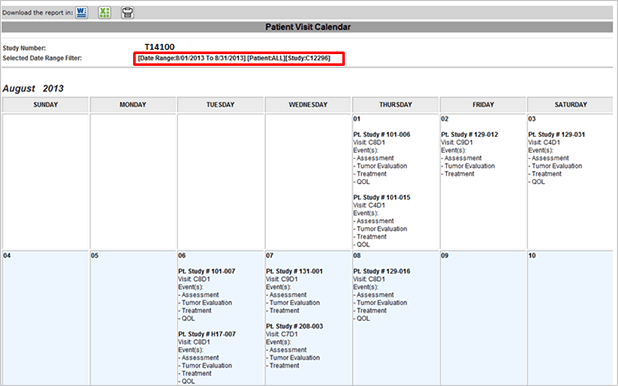Open patient study 129-012 visit entry
This screenshot has height=386, width=618.
pos(469,134)
